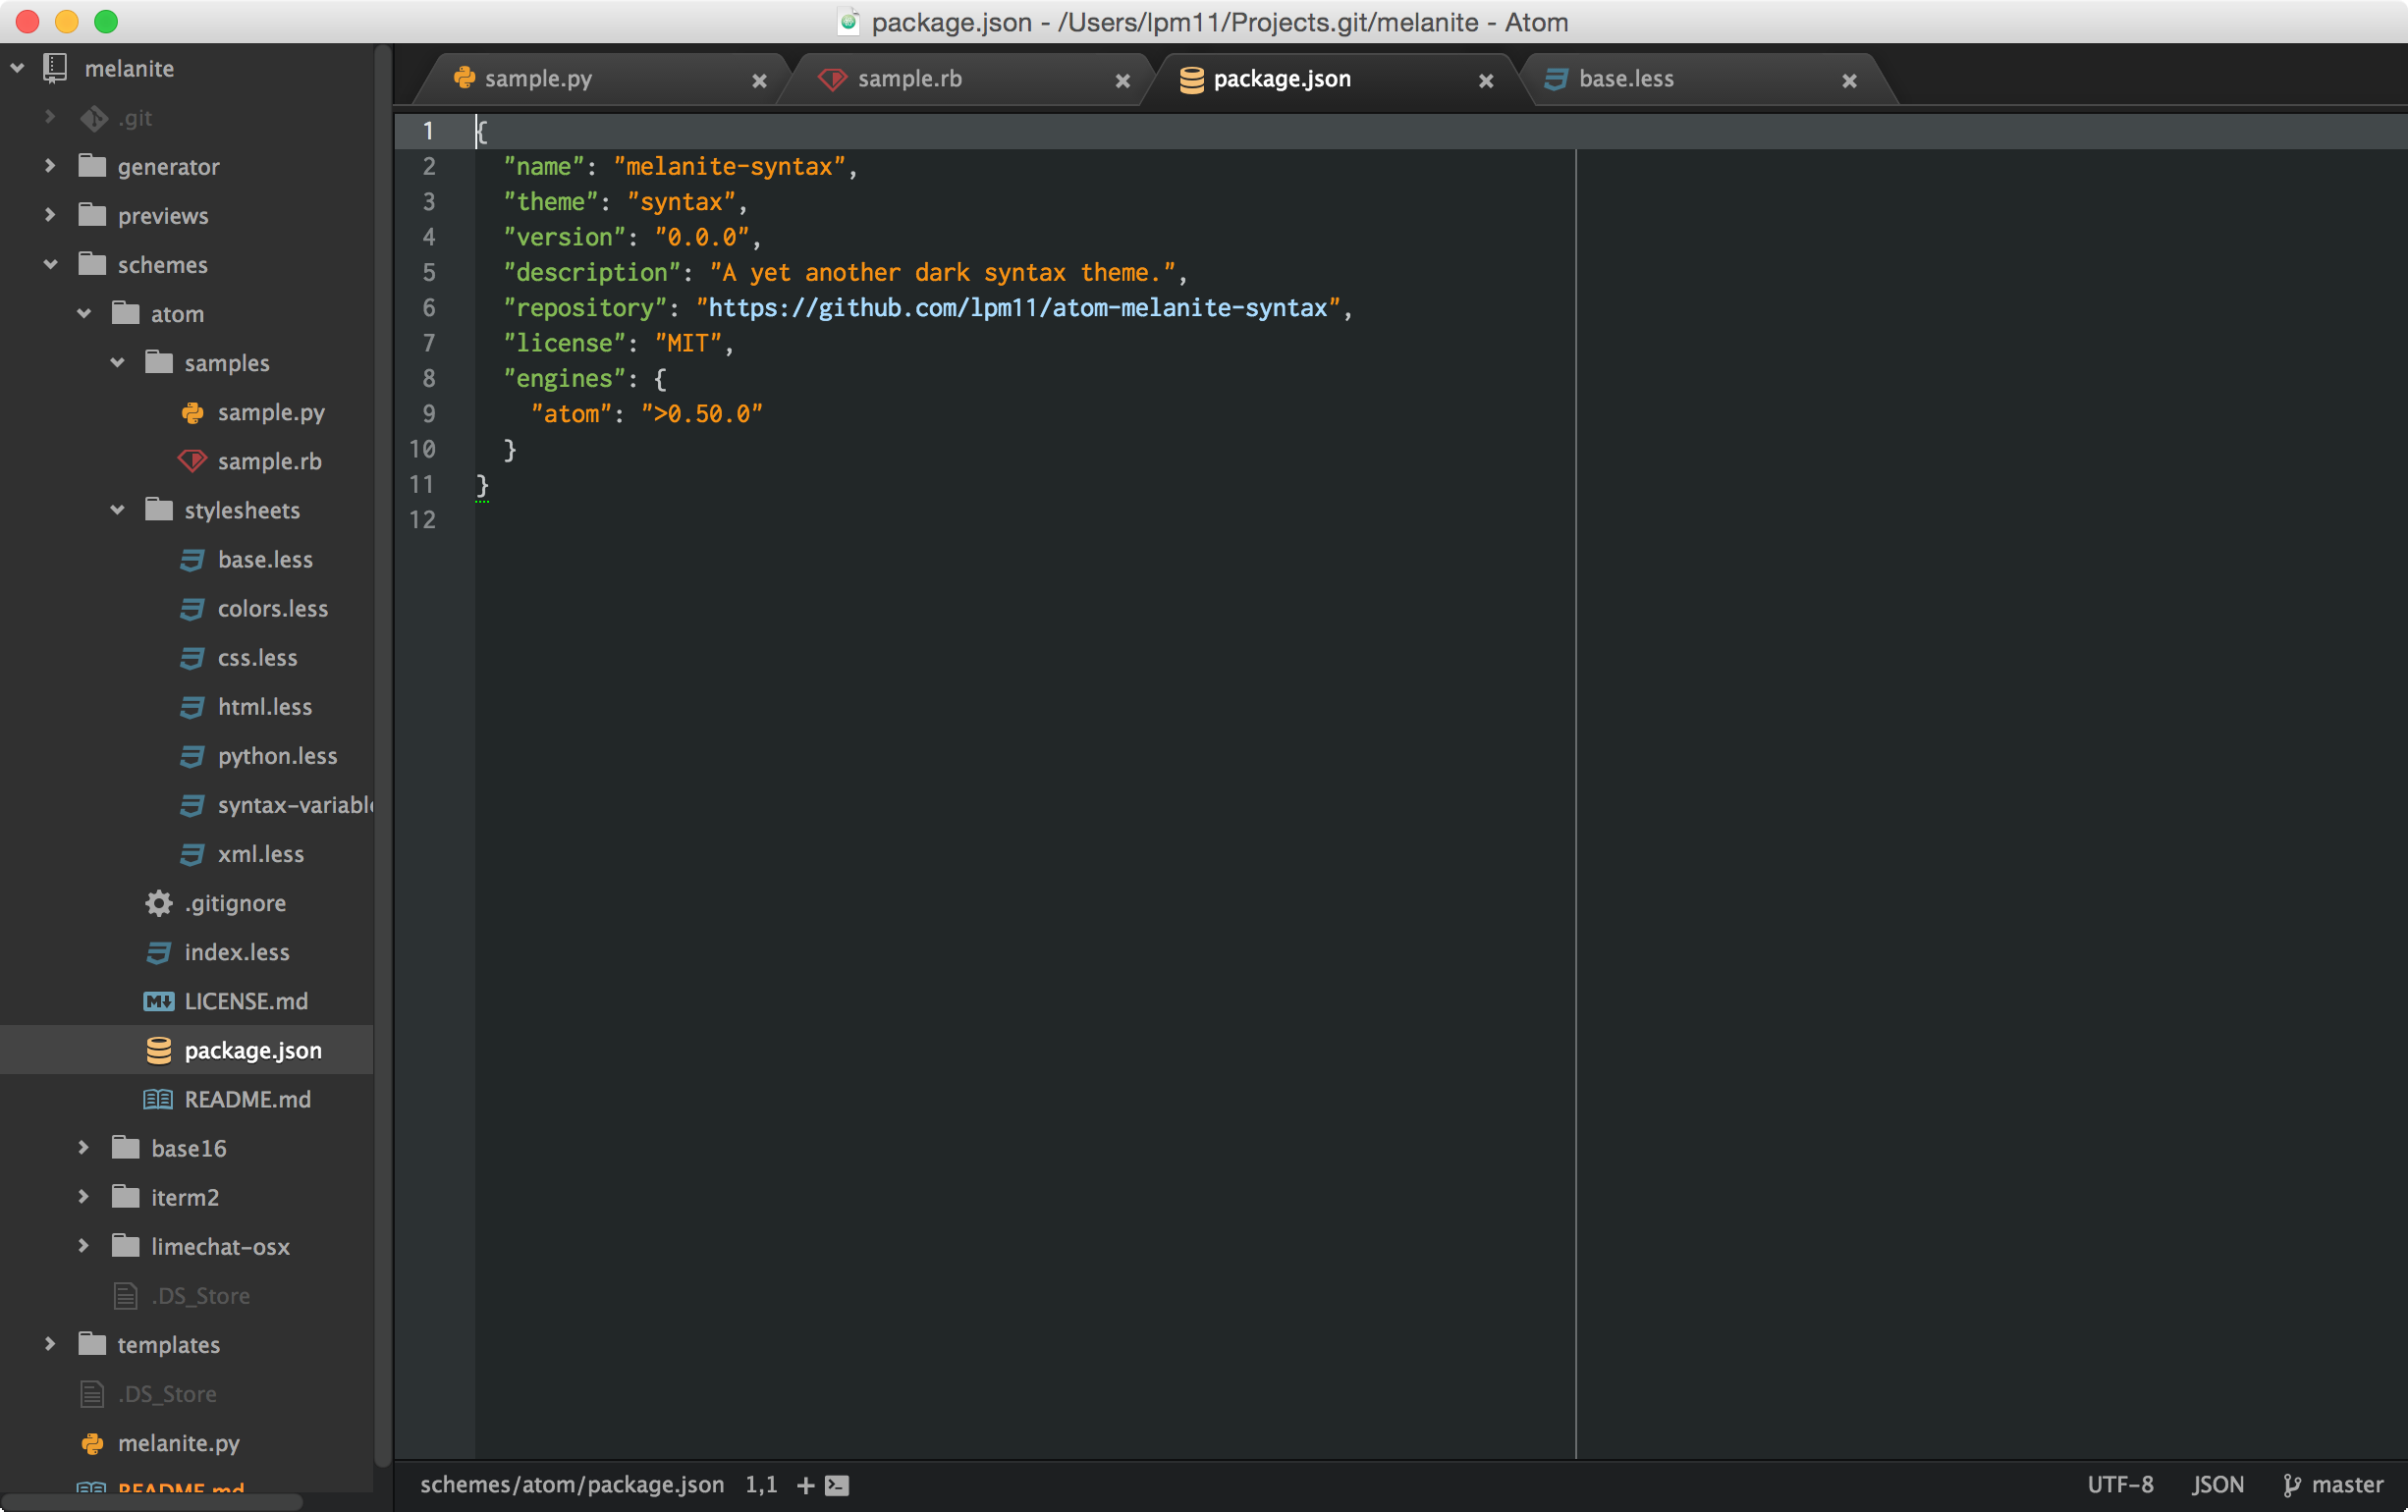2408x1512 pixels.
Task: Click the gear icon beside .gitignore
Action: click(158, 903)
